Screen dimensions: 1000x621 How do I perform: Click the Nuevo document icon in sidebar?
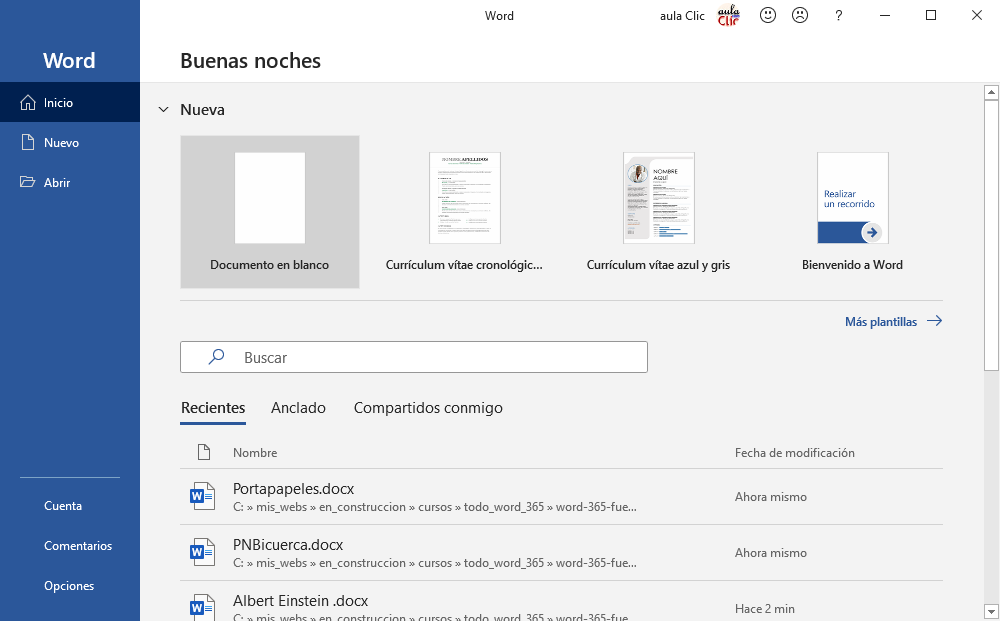pyautogui.click(x=28, y=143)
